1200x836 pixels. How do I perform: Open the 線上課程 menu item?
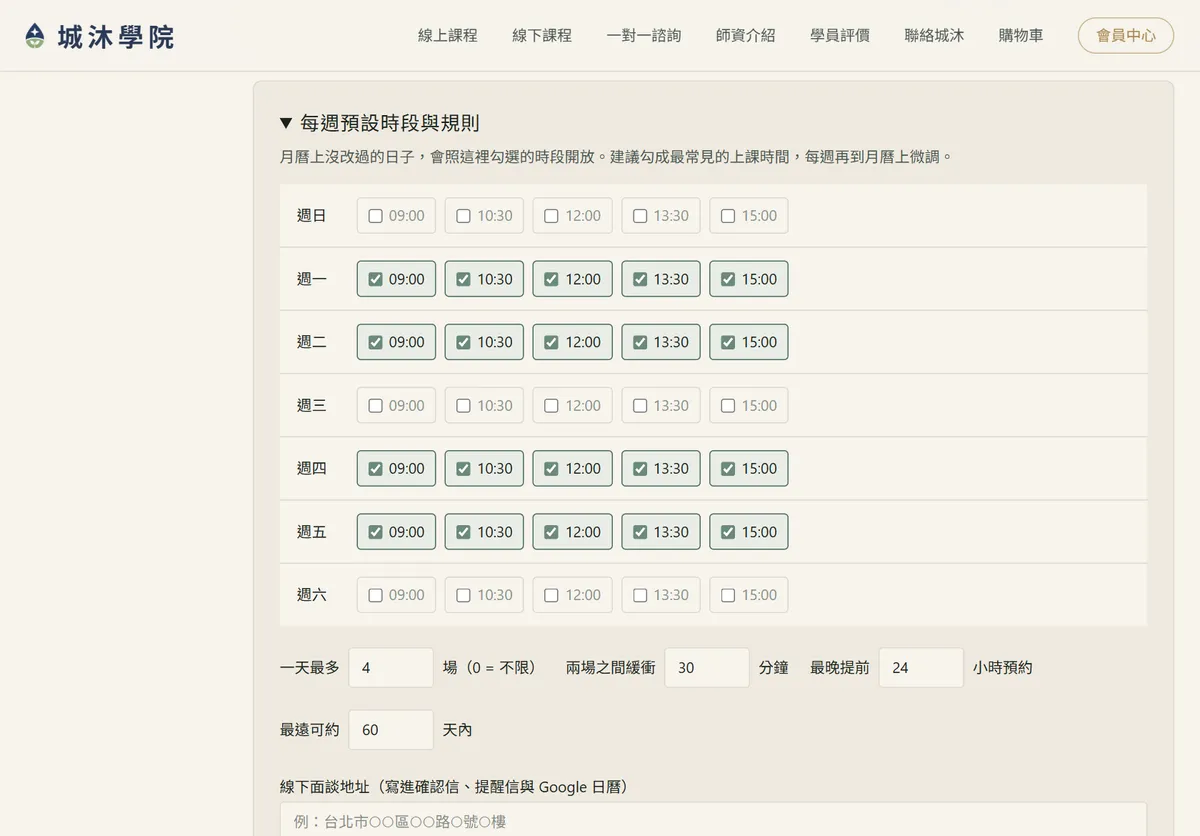pos(447,35)
